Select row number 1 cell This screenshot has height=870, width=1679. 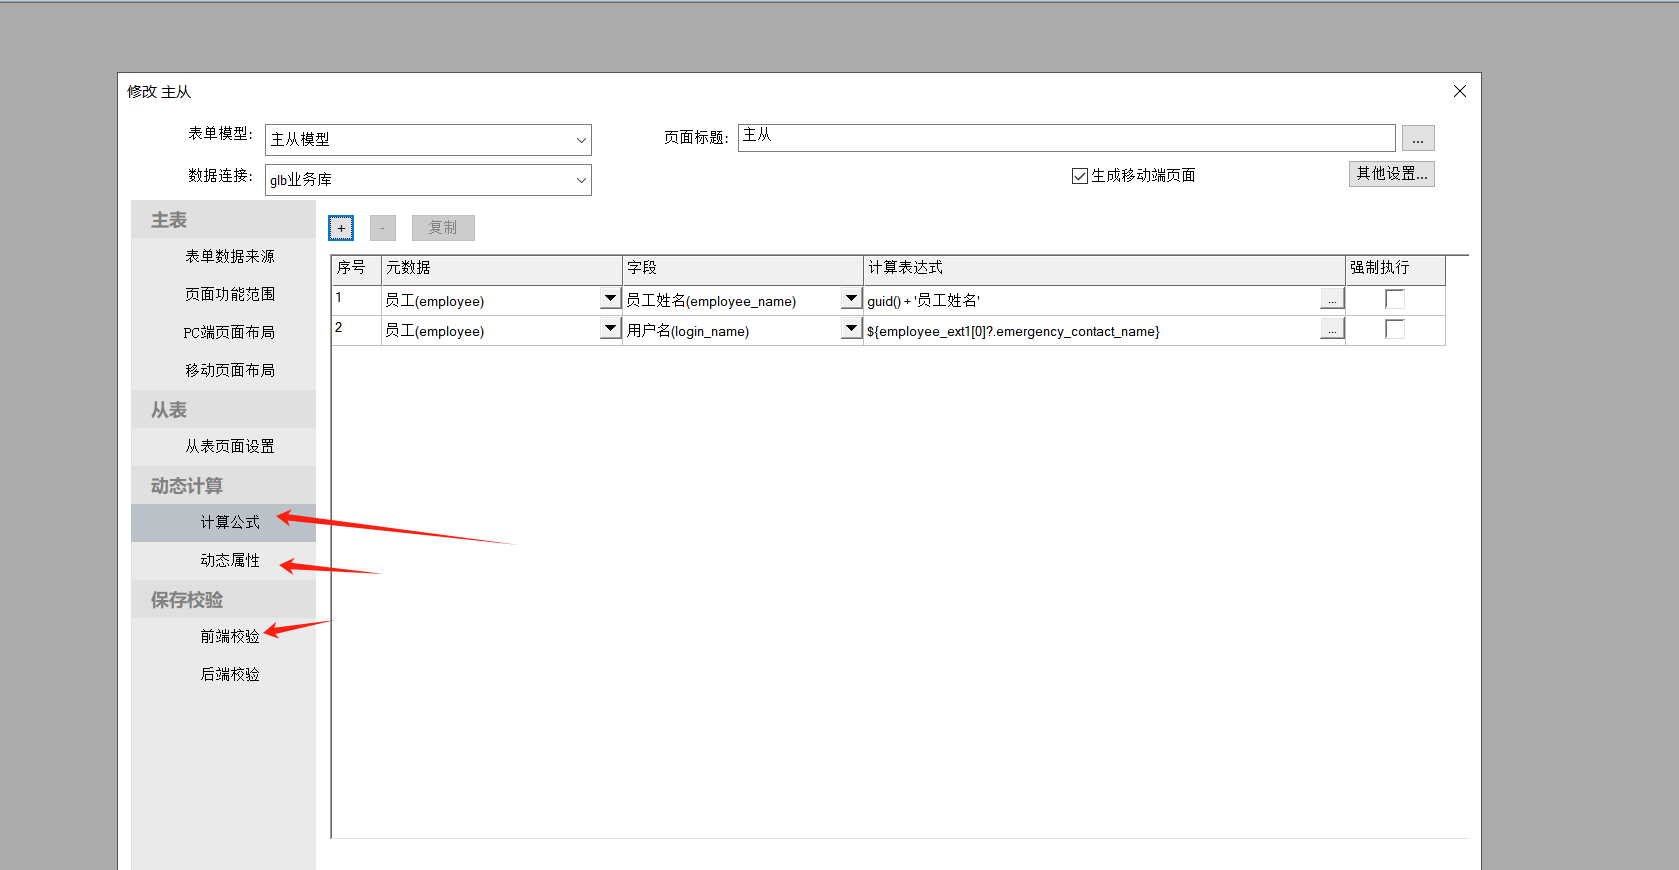pyautogui.click(x=357, y=300)
